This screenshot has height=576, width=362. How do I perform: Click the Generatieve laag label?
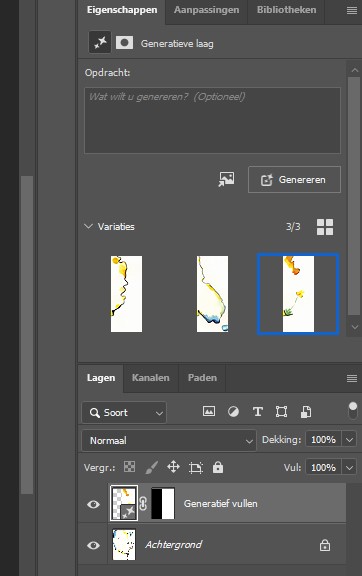click(x=177, y=44)
